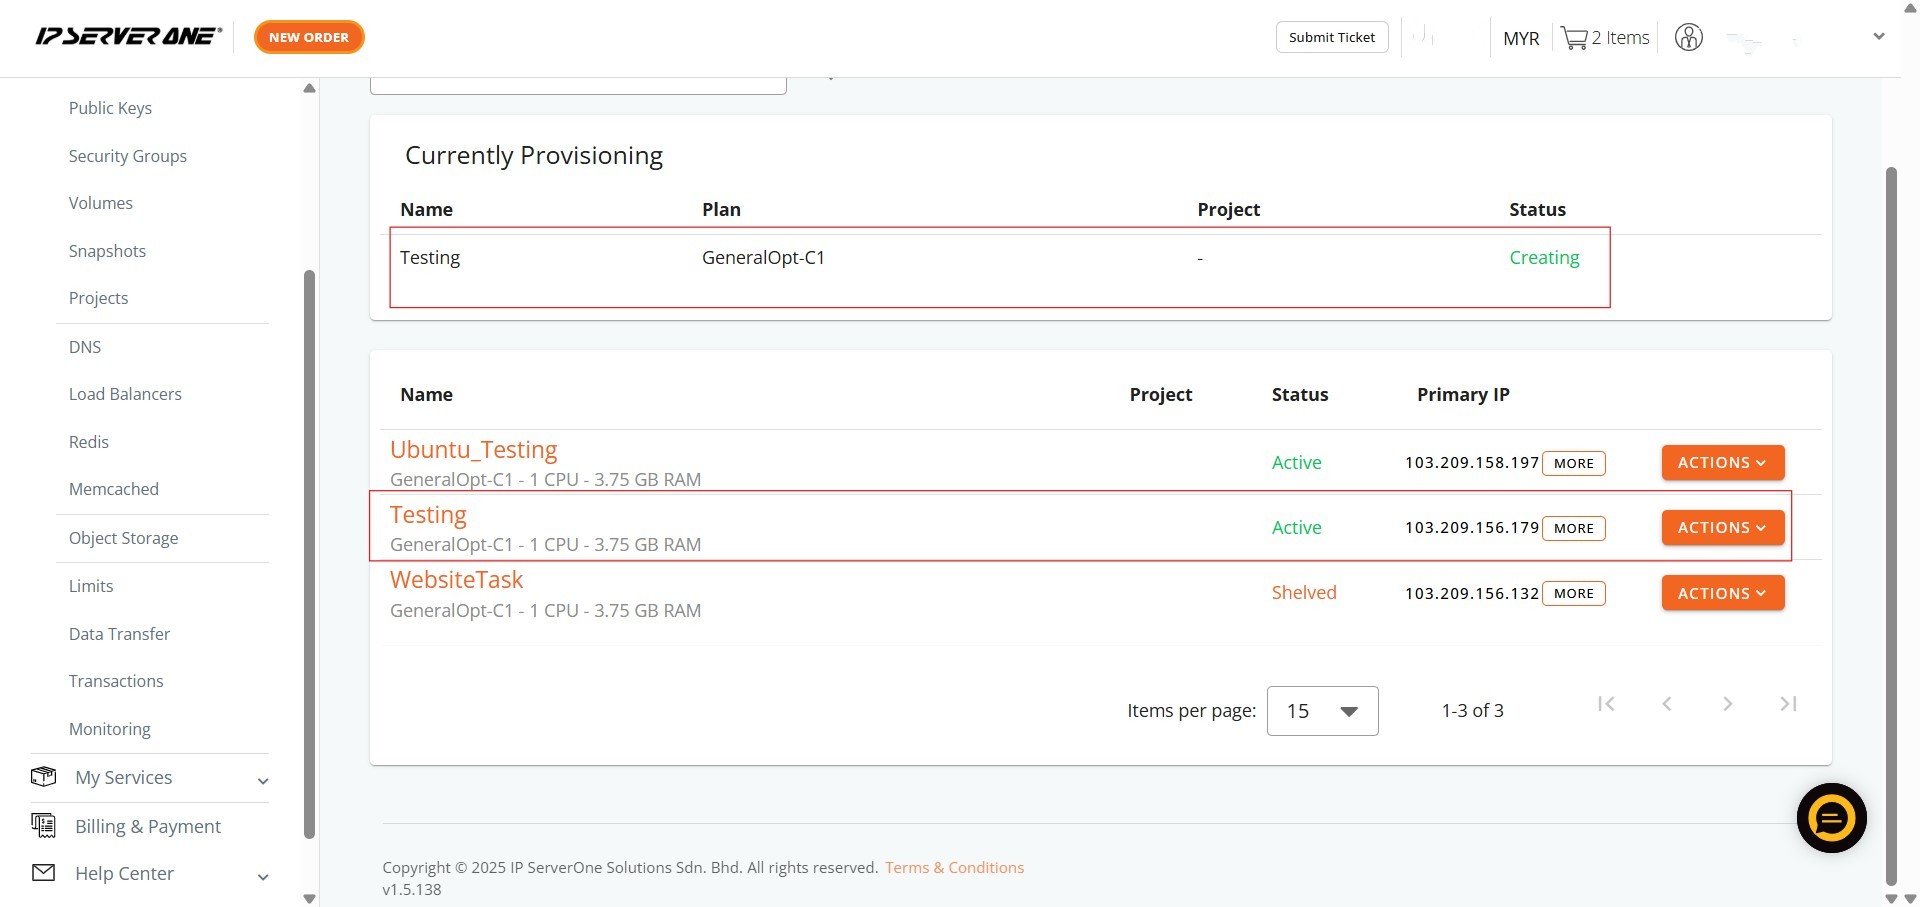Click the NEW ORDER button
Screen dimensions: 1920x907
coord(309,37)
